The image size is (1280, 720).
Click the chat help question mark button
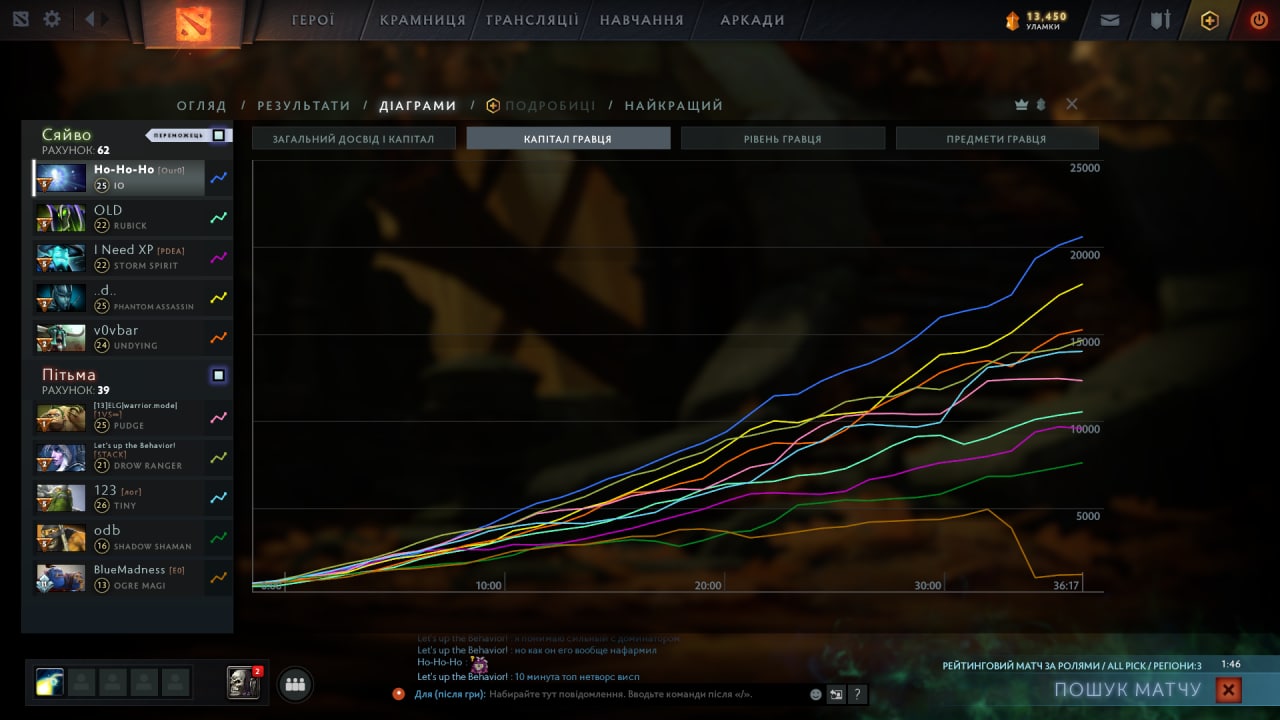(858, 694)
